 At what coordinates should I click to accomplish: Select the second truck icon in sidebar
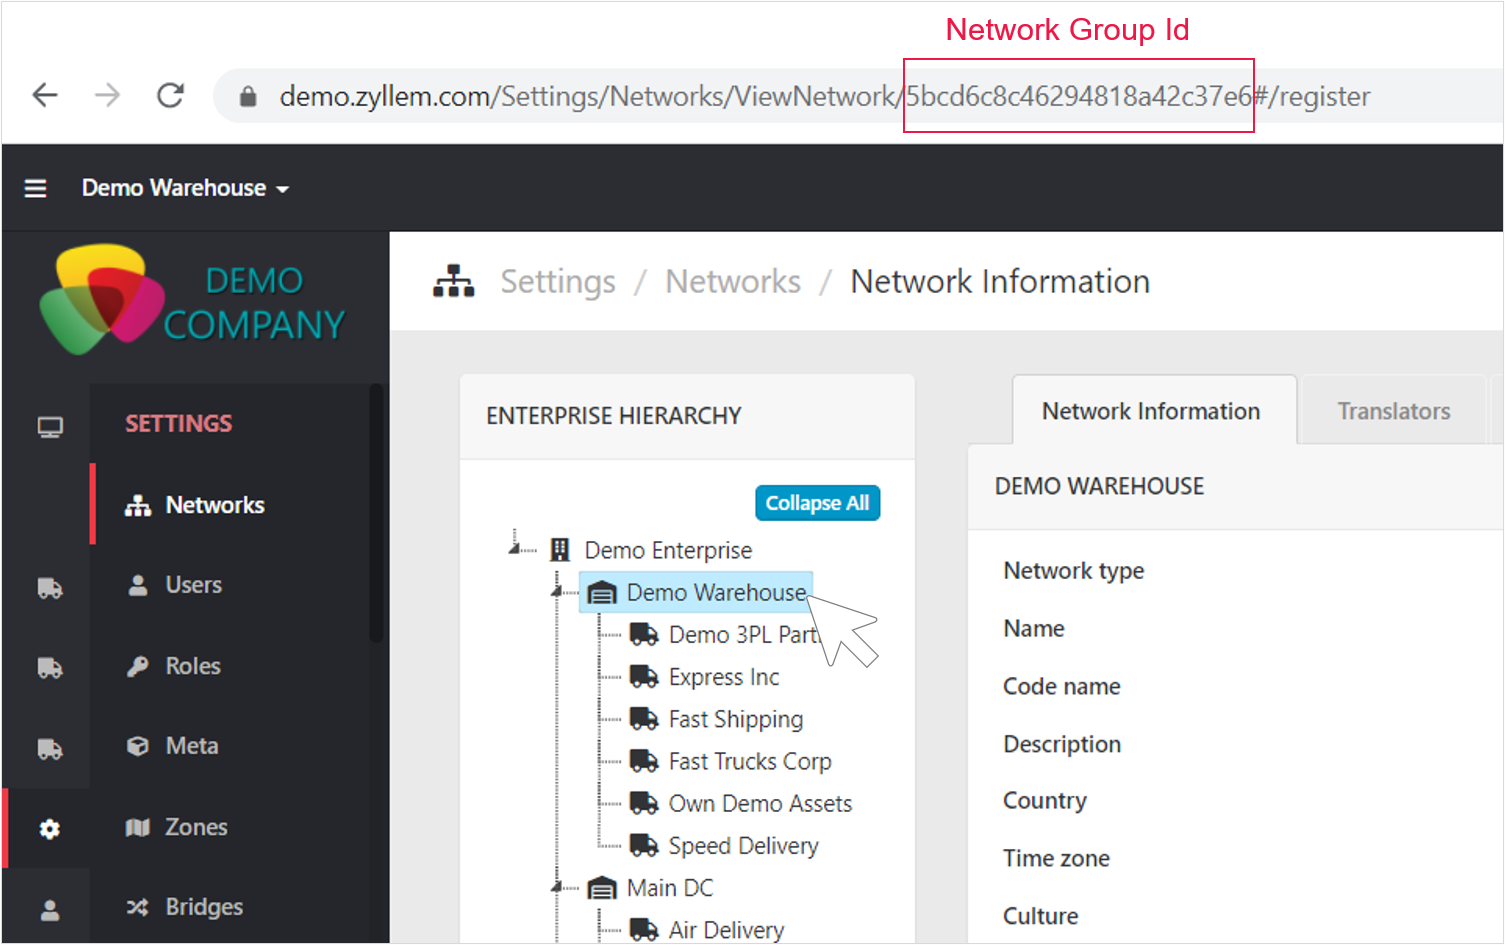(x=50, y=668)
